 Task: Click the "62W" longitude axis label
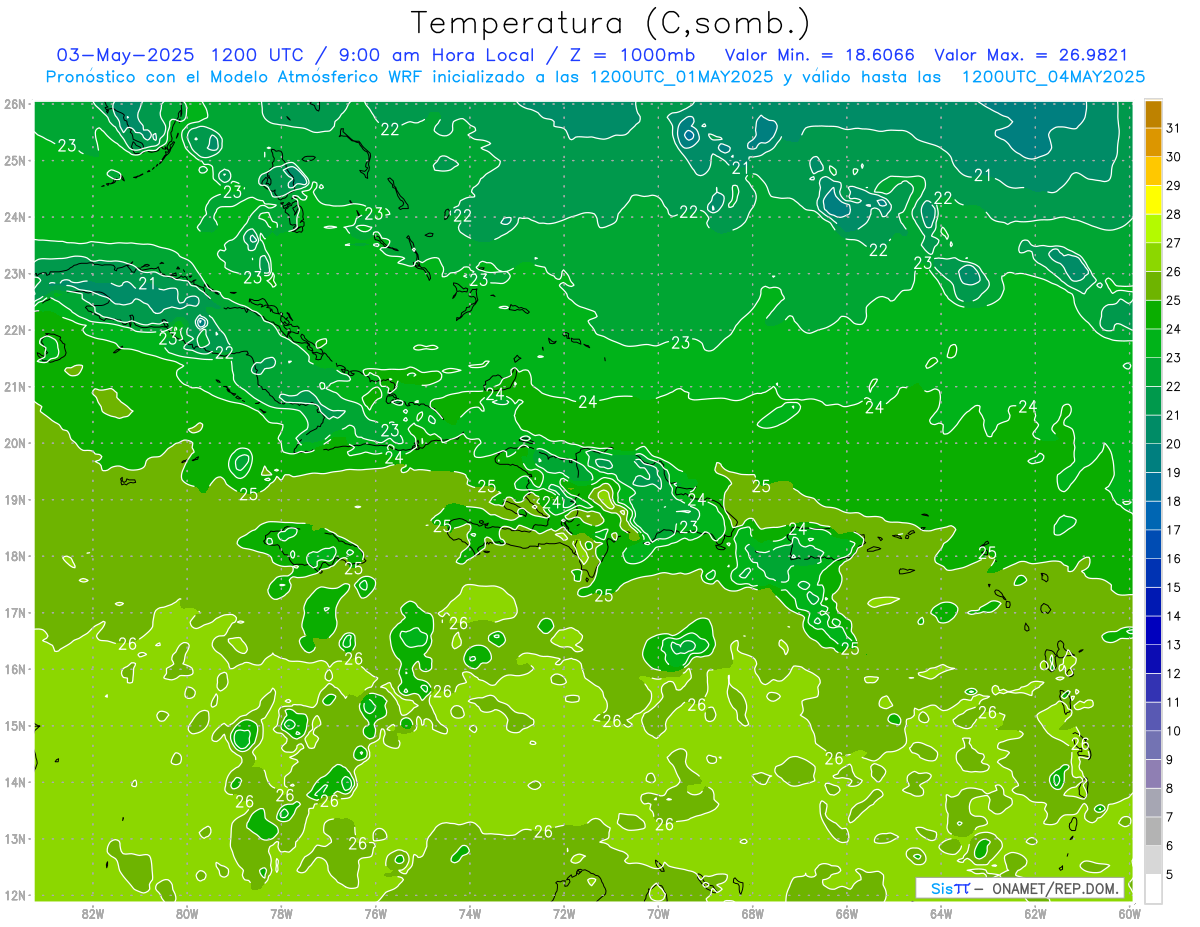1035,913
